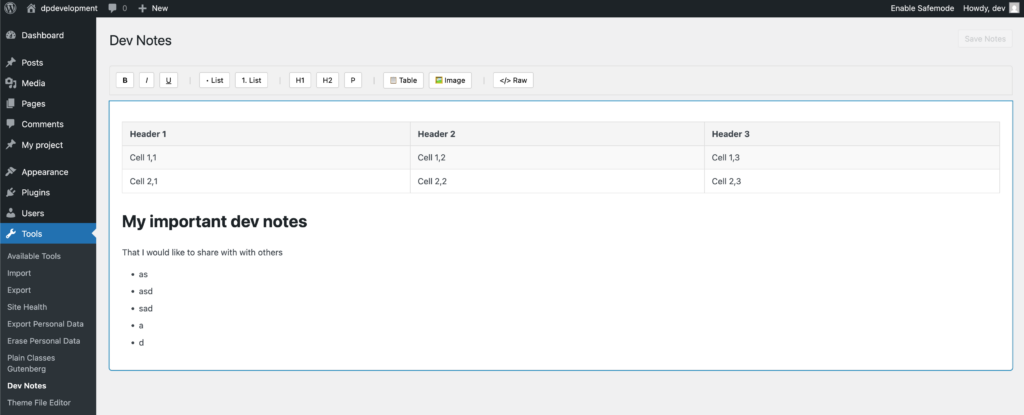
Task: Open the Howdy, dev account menu
Action: point(991,8)
